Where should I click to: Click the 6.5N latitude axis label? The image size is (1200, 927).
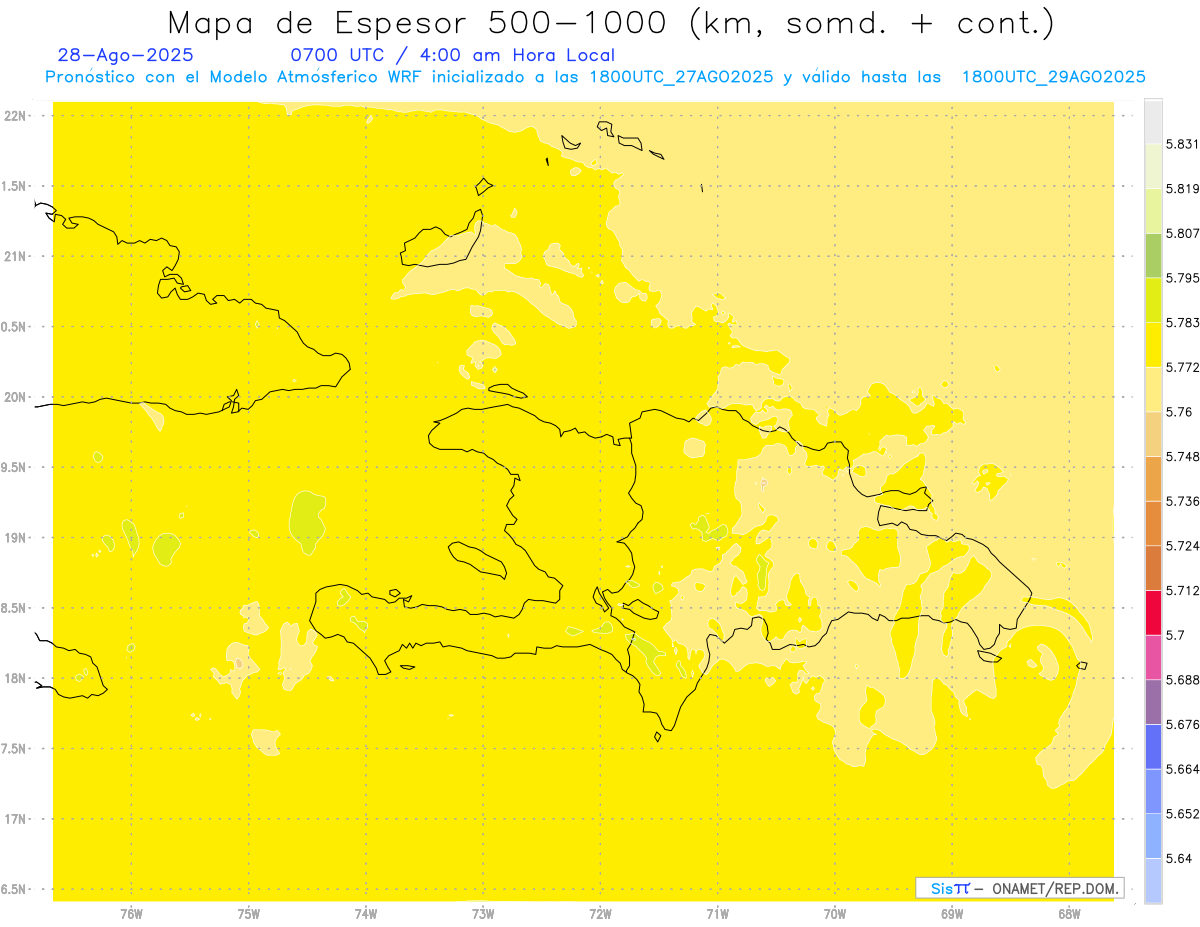pos(14,890)
